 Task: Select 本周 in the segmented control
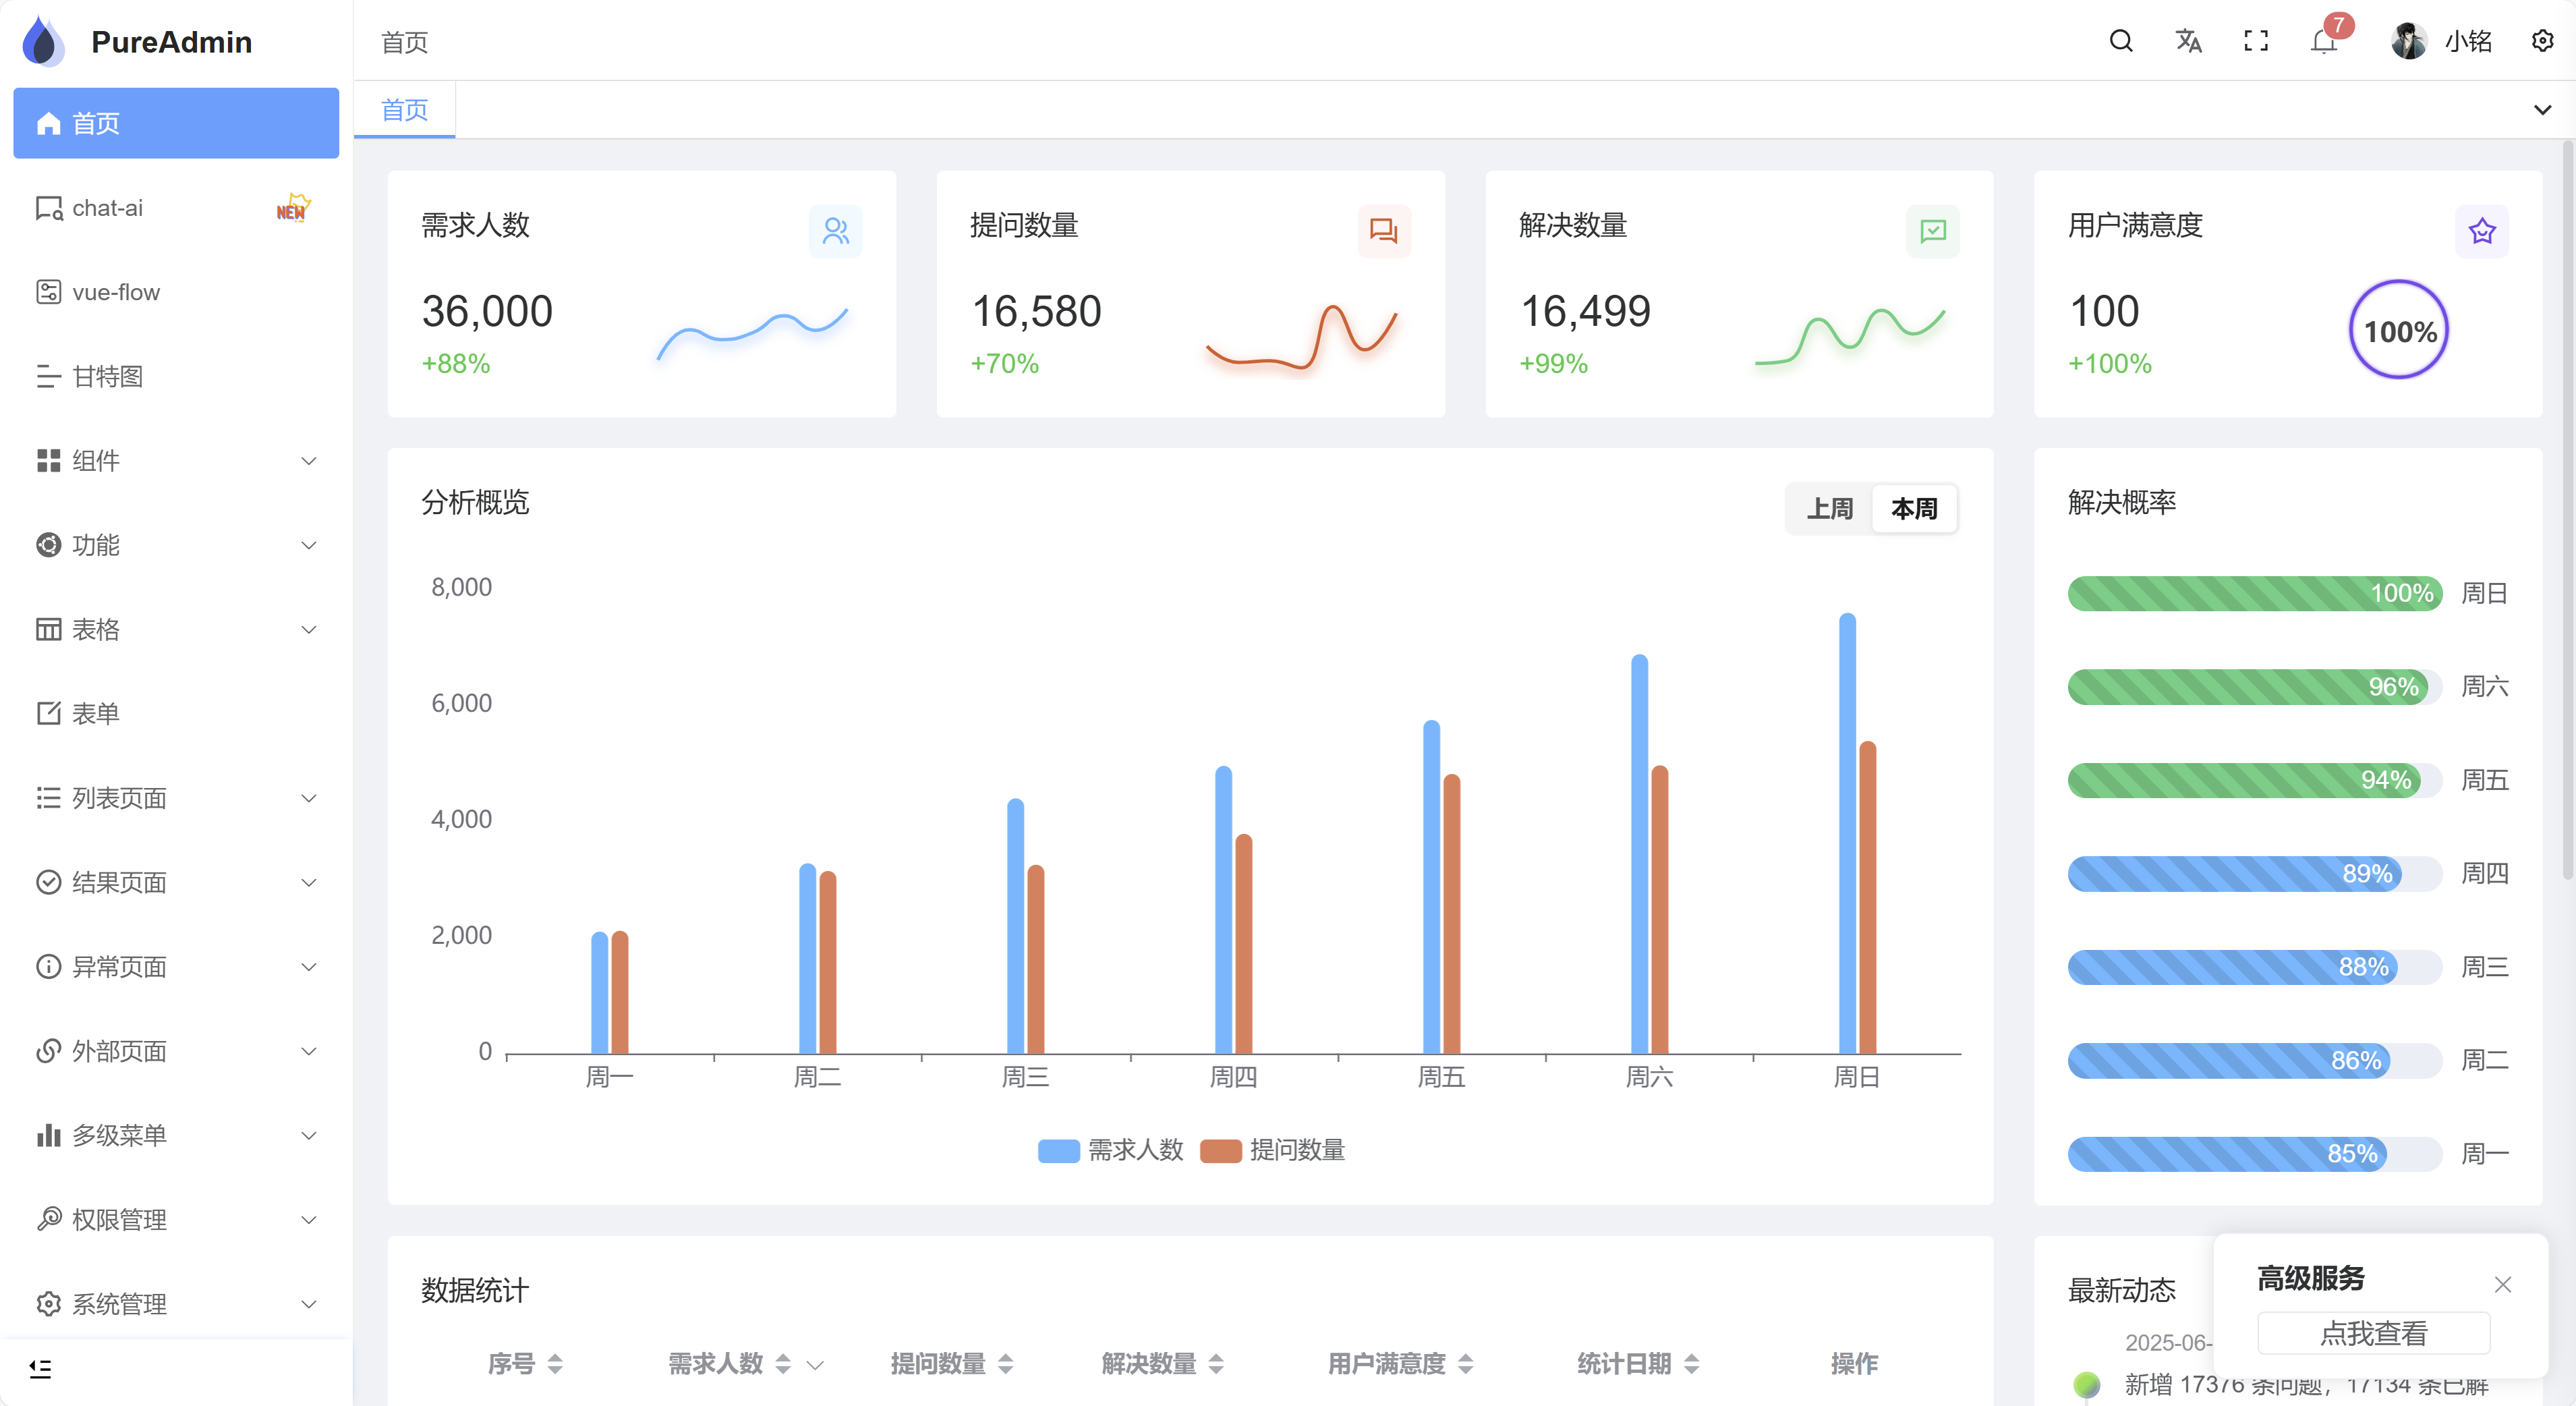tap(1914, 509)
